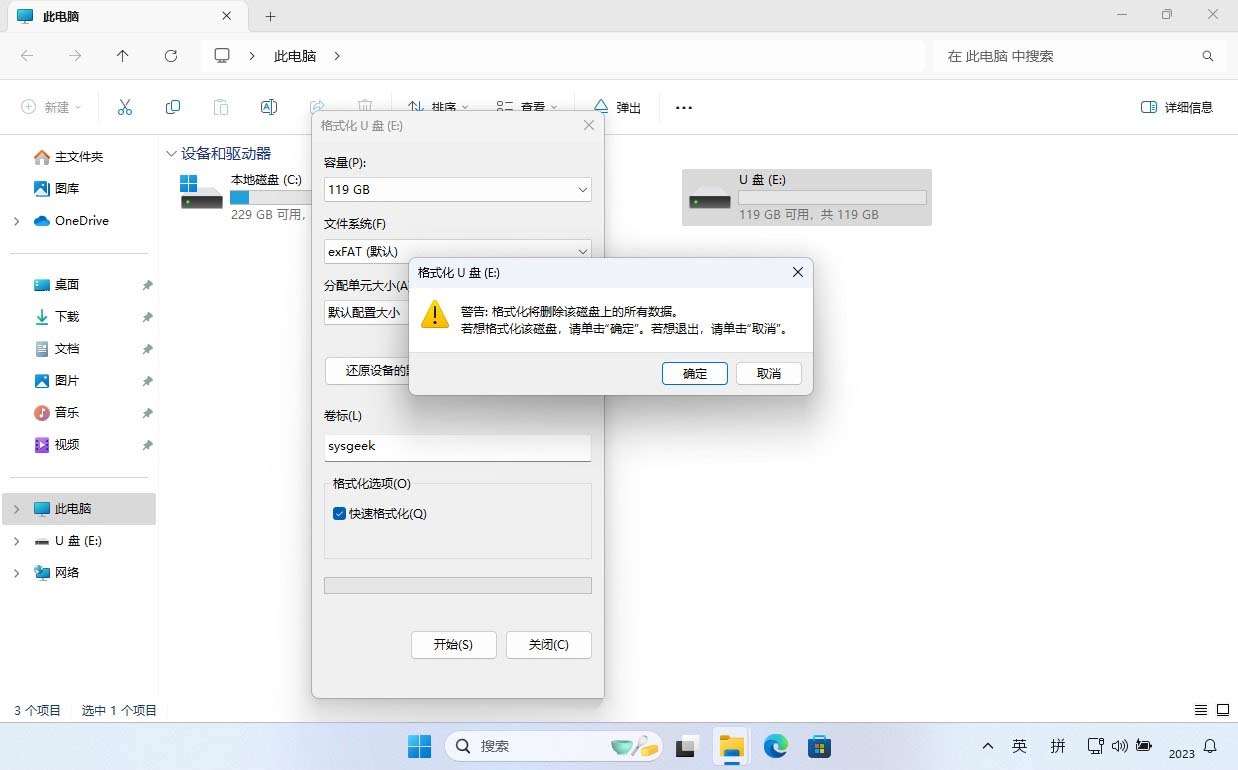Click 取消 to cancel the warning

point(768,373)
